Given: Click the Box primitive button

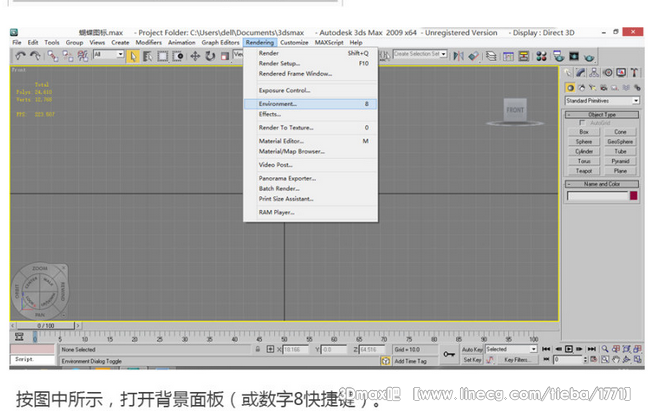Looking at the screenshot, I should (x=584, y=132).
